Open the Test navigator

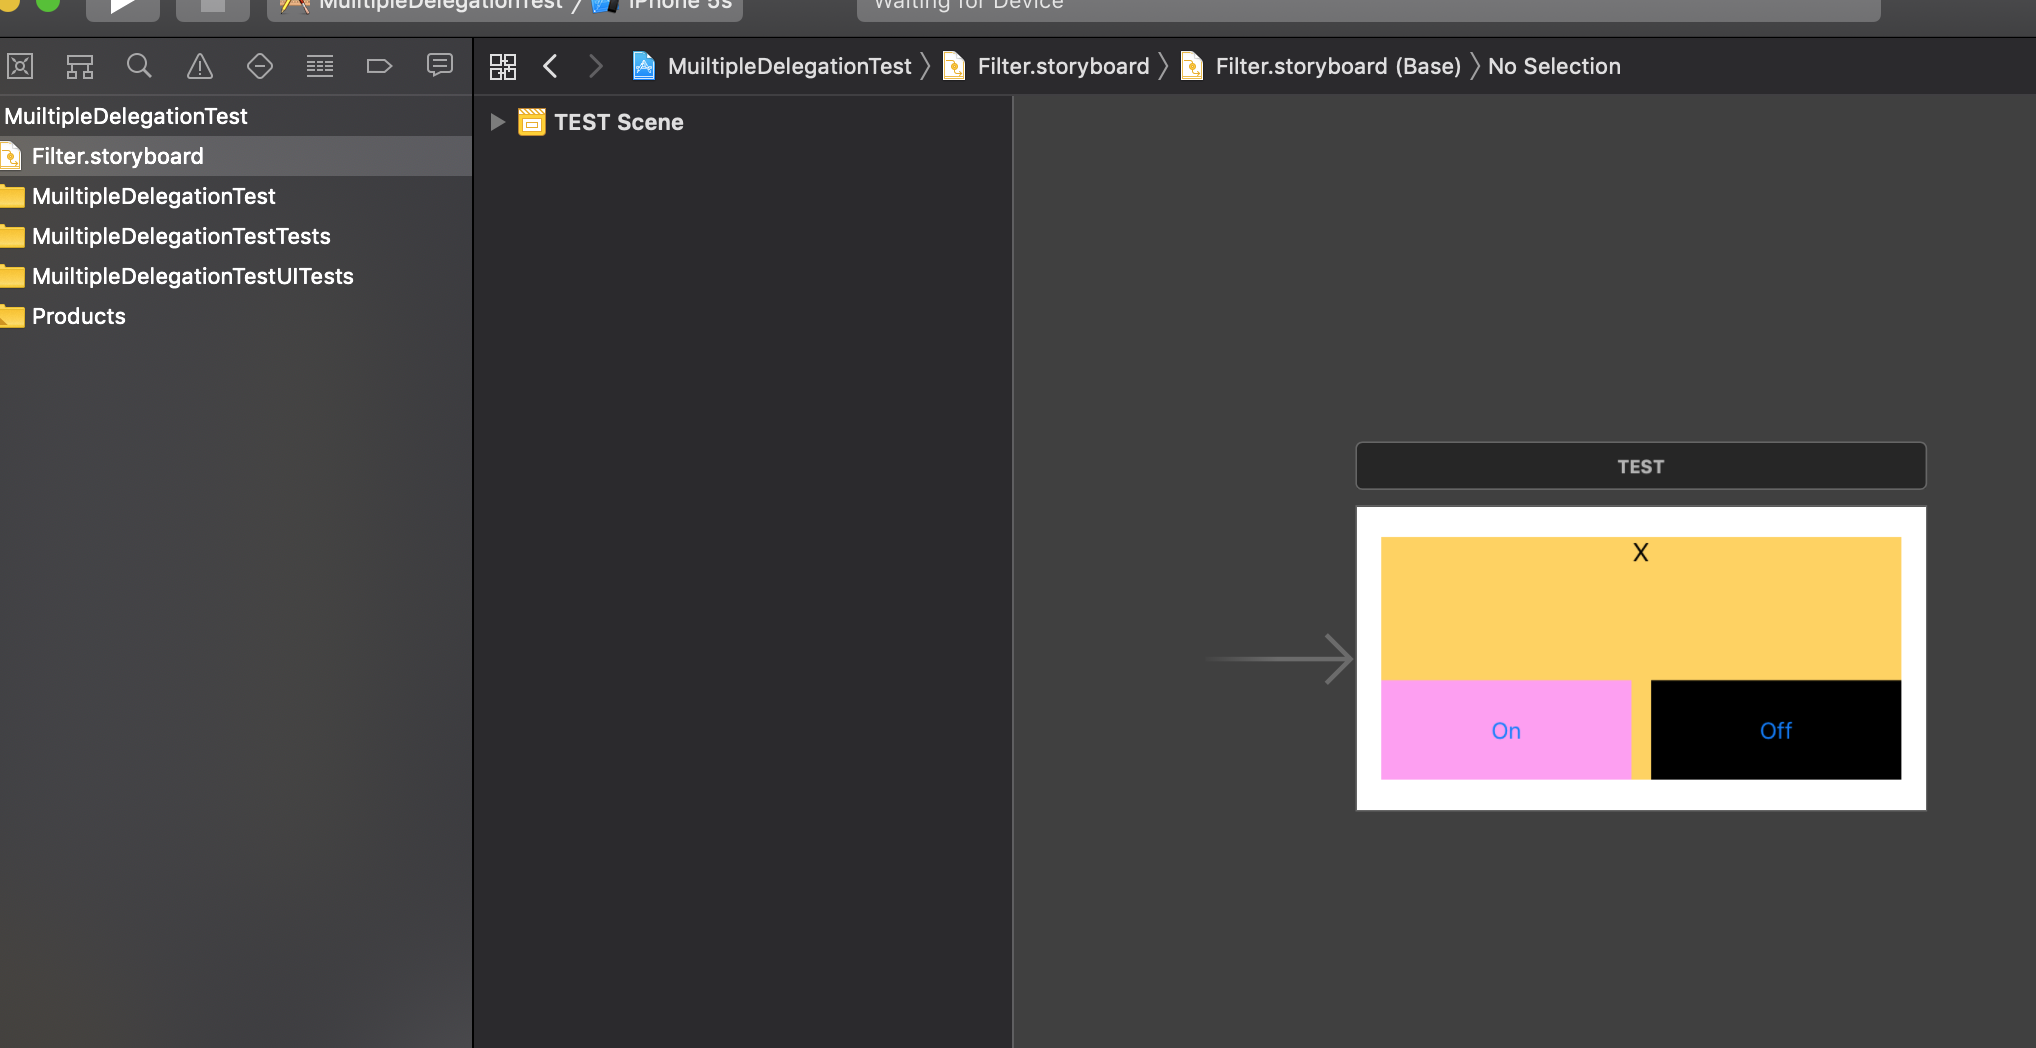pos(259,66)
